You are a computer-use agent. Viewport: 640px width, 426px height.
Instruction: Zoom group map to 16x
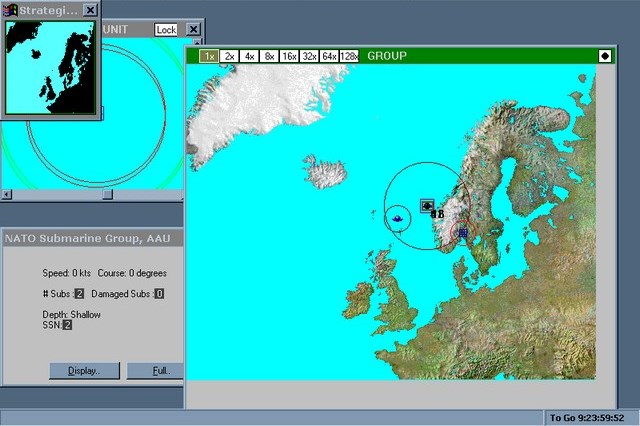click(x=289, y=56)
